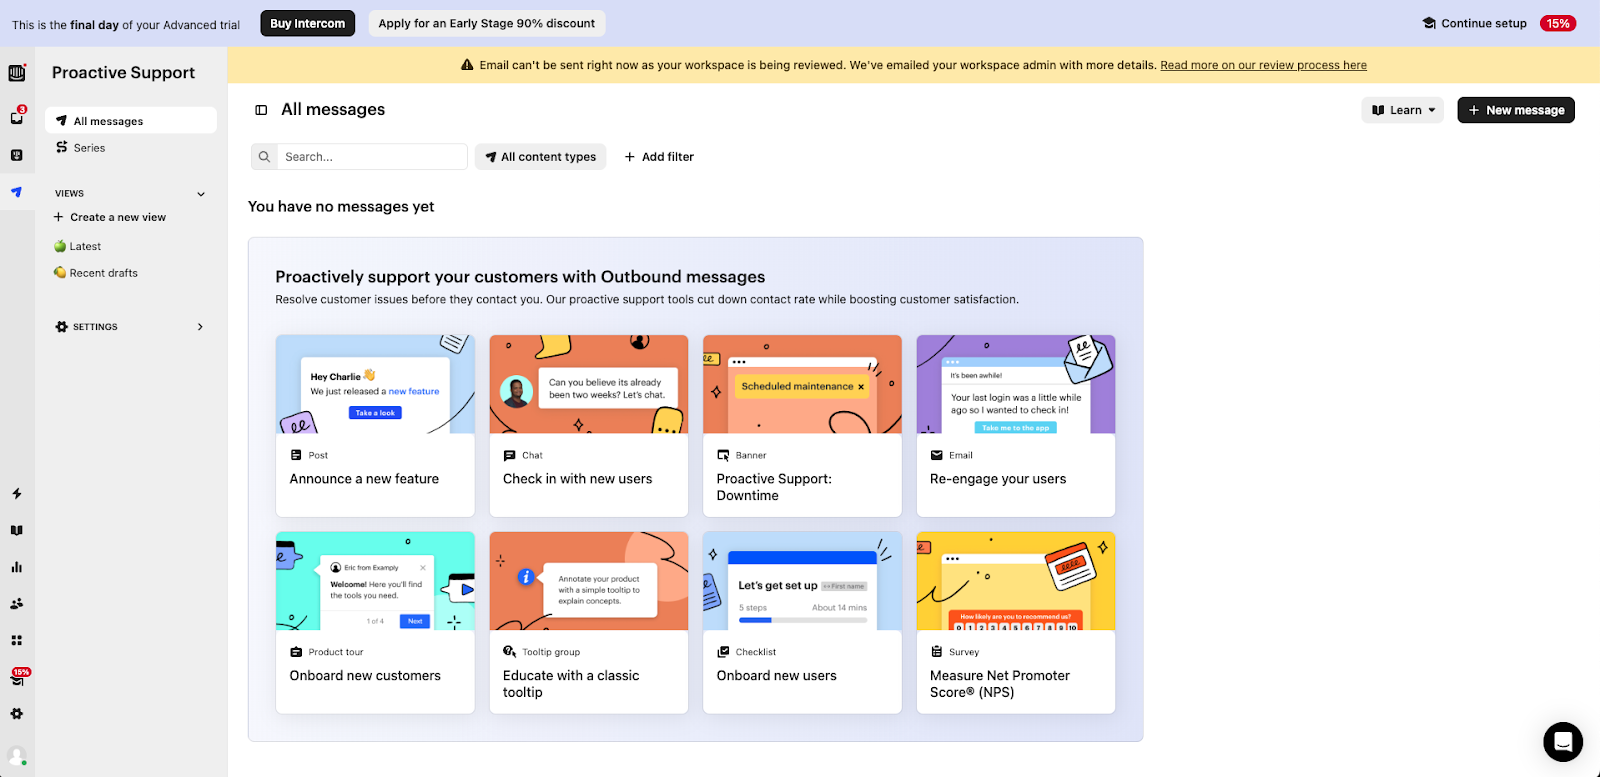Click the Survey type icon

[937, 652]
